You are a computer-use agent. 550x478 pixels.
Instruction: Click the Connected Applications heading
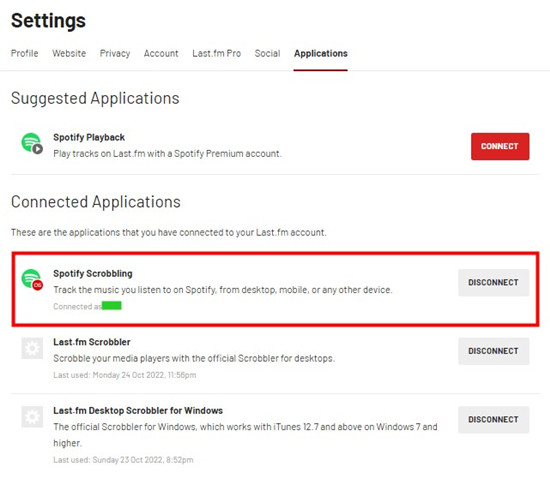click(x=96, y=202)
